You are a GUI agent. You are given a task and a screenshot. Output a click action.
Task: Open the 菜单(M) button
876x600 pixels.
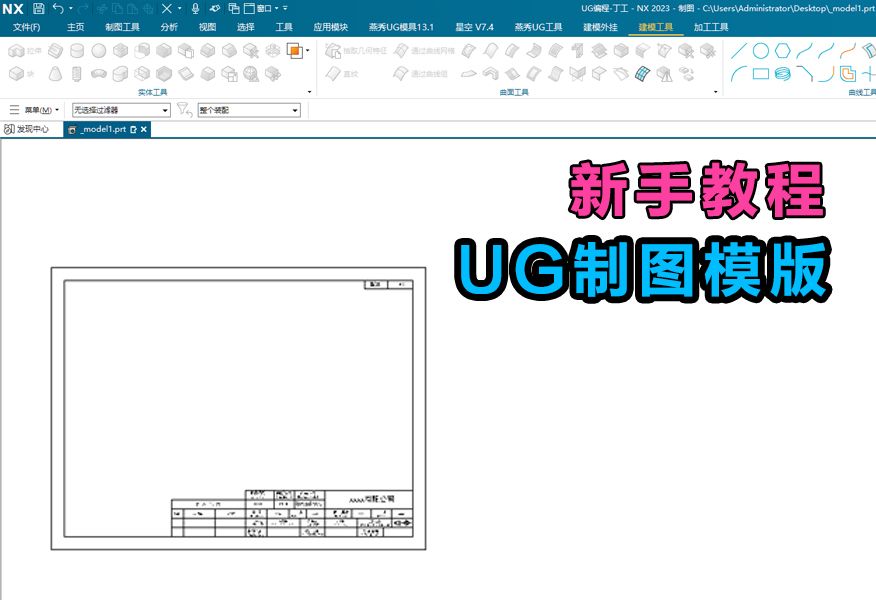[x=37, y=110]
